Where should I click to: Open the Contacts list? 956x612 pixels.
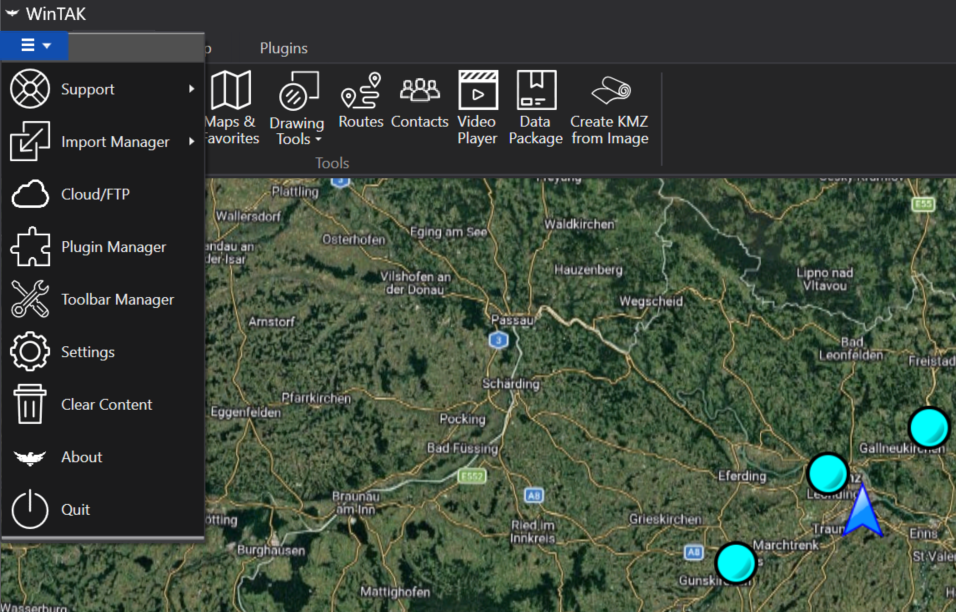(x=419, y=102)
